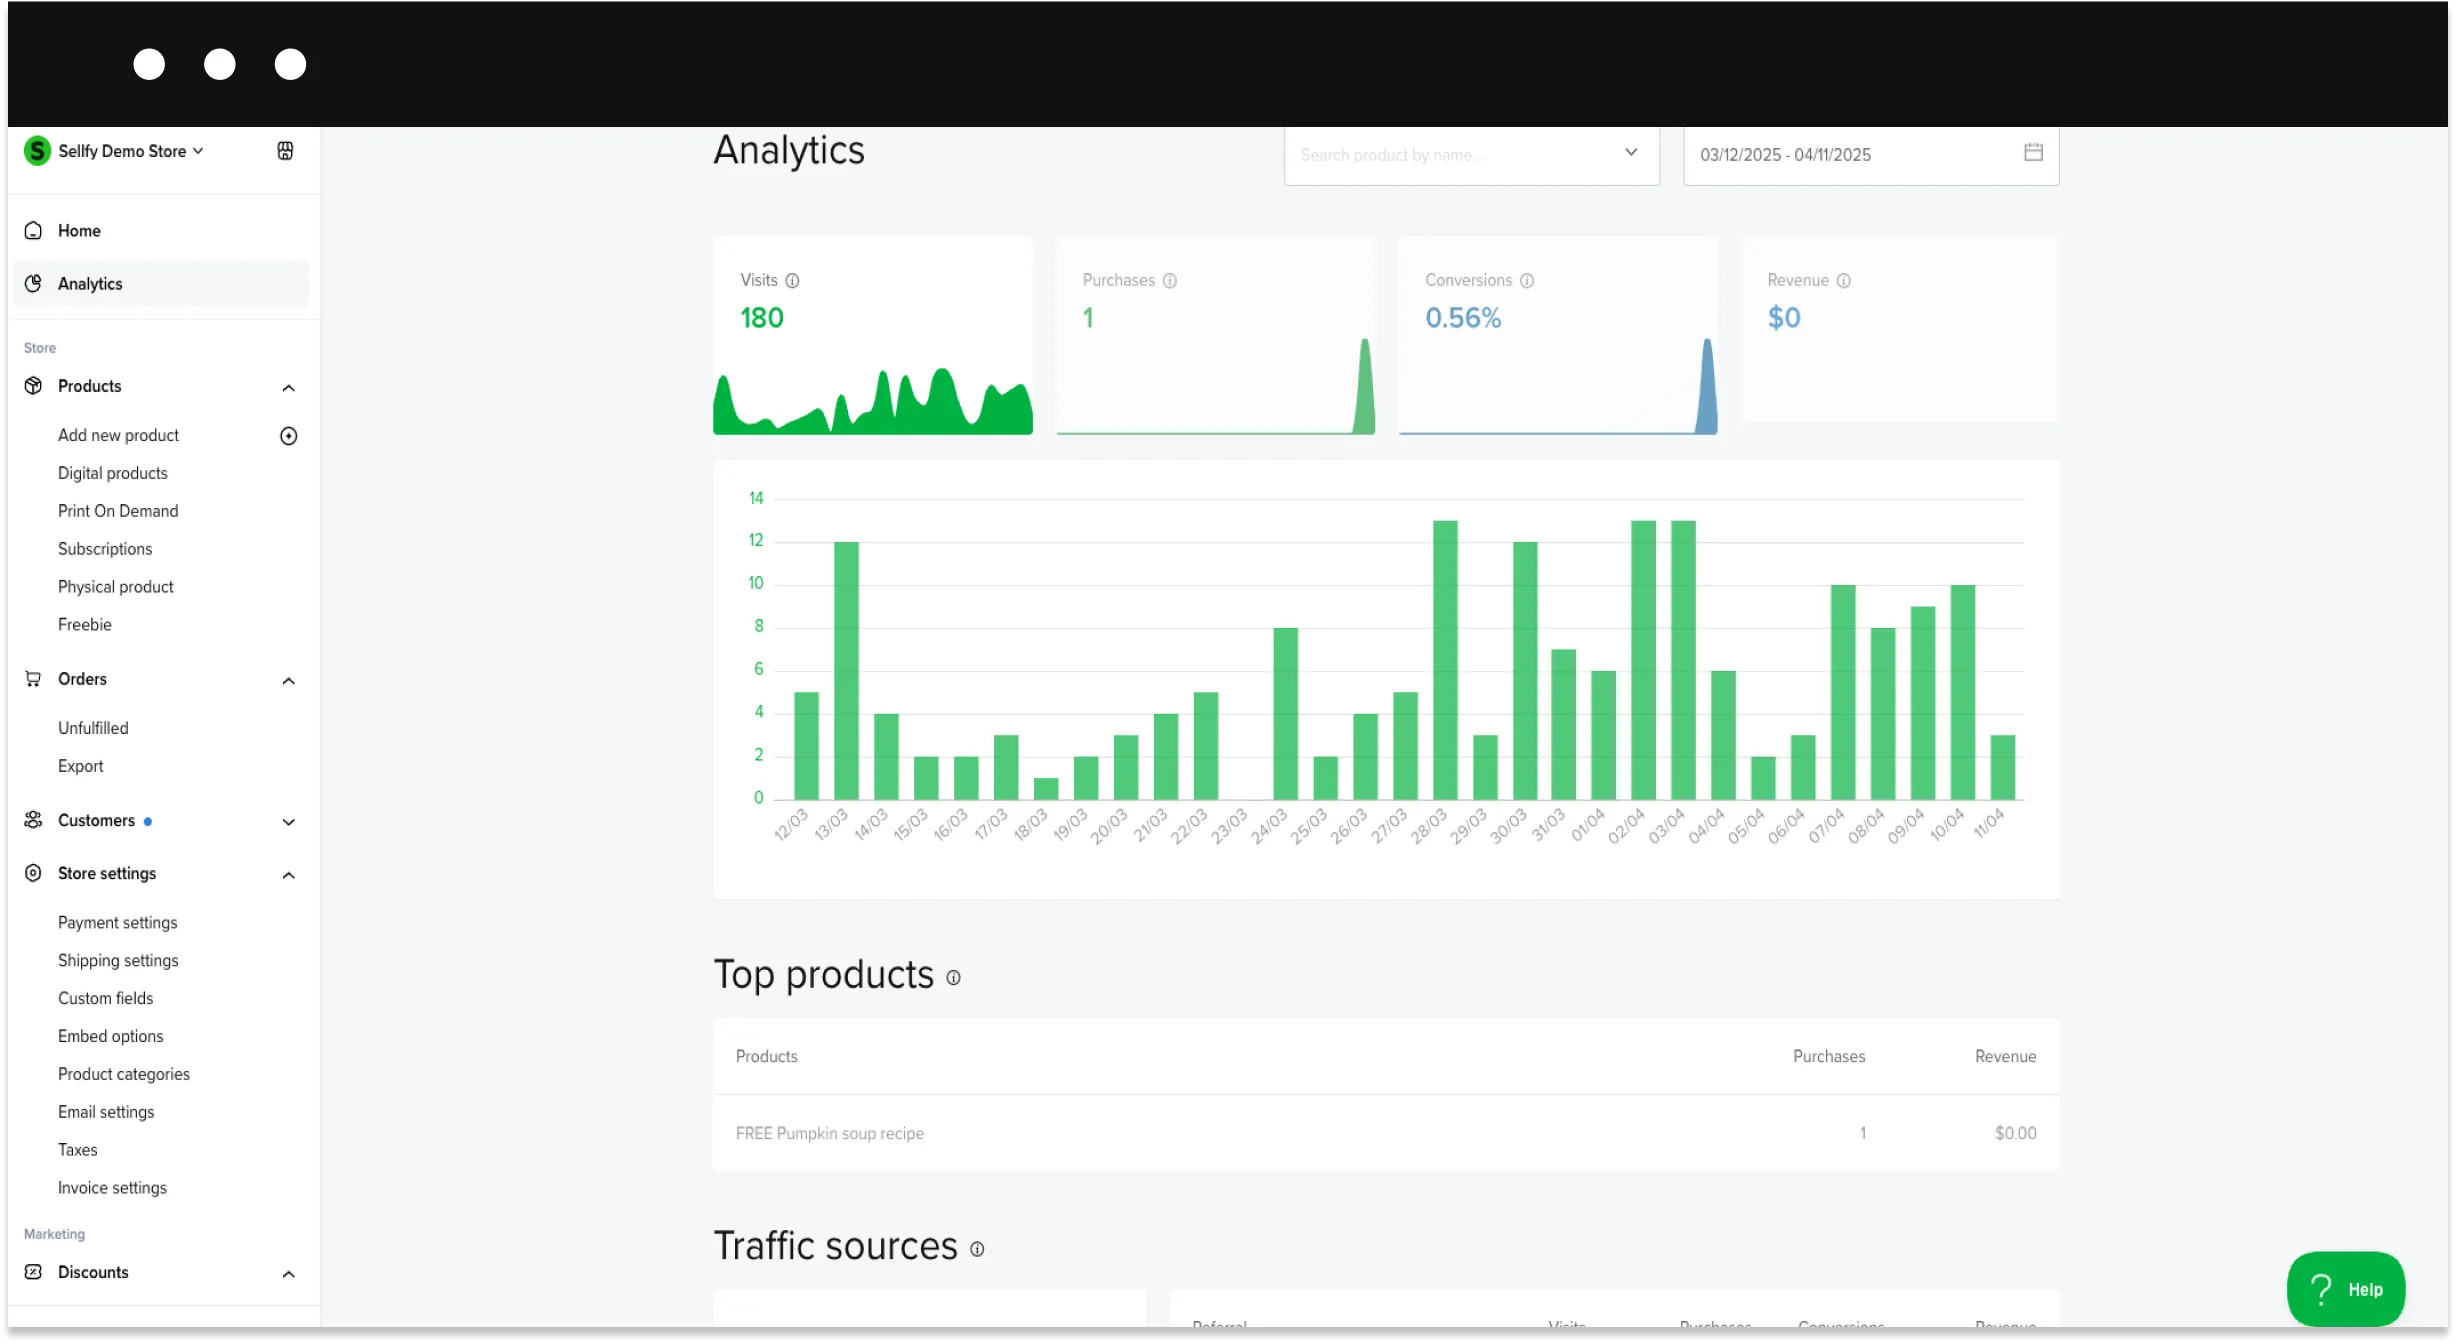Open Orders menu label

point(82,679)
